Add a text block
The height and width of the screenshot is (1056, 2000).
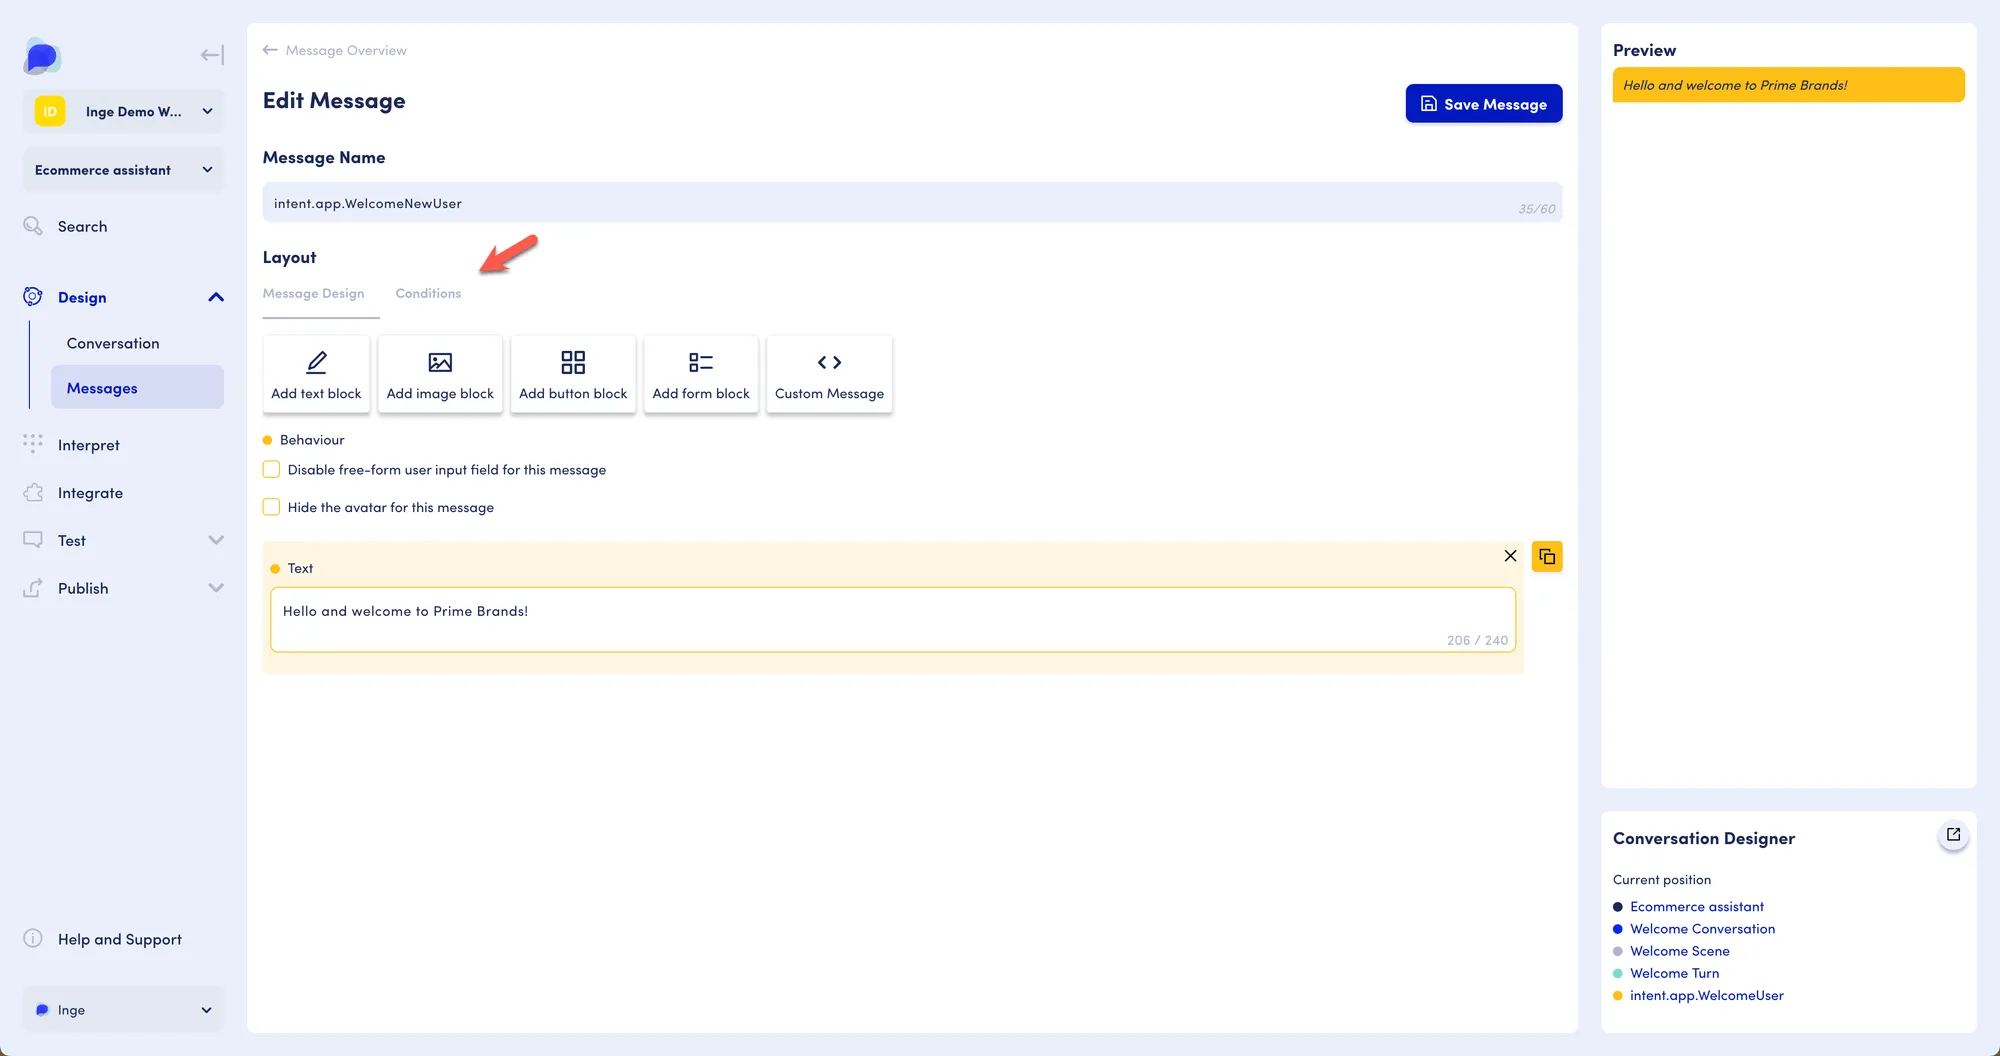click(x=316, y=374)
